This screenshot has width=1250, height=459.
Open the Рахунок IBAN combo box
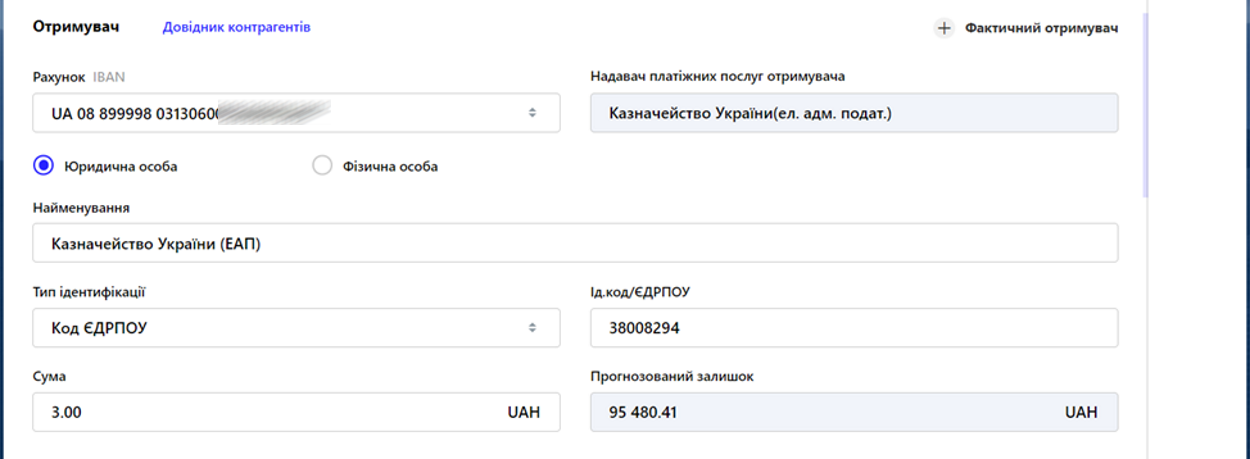coord(296,113)
